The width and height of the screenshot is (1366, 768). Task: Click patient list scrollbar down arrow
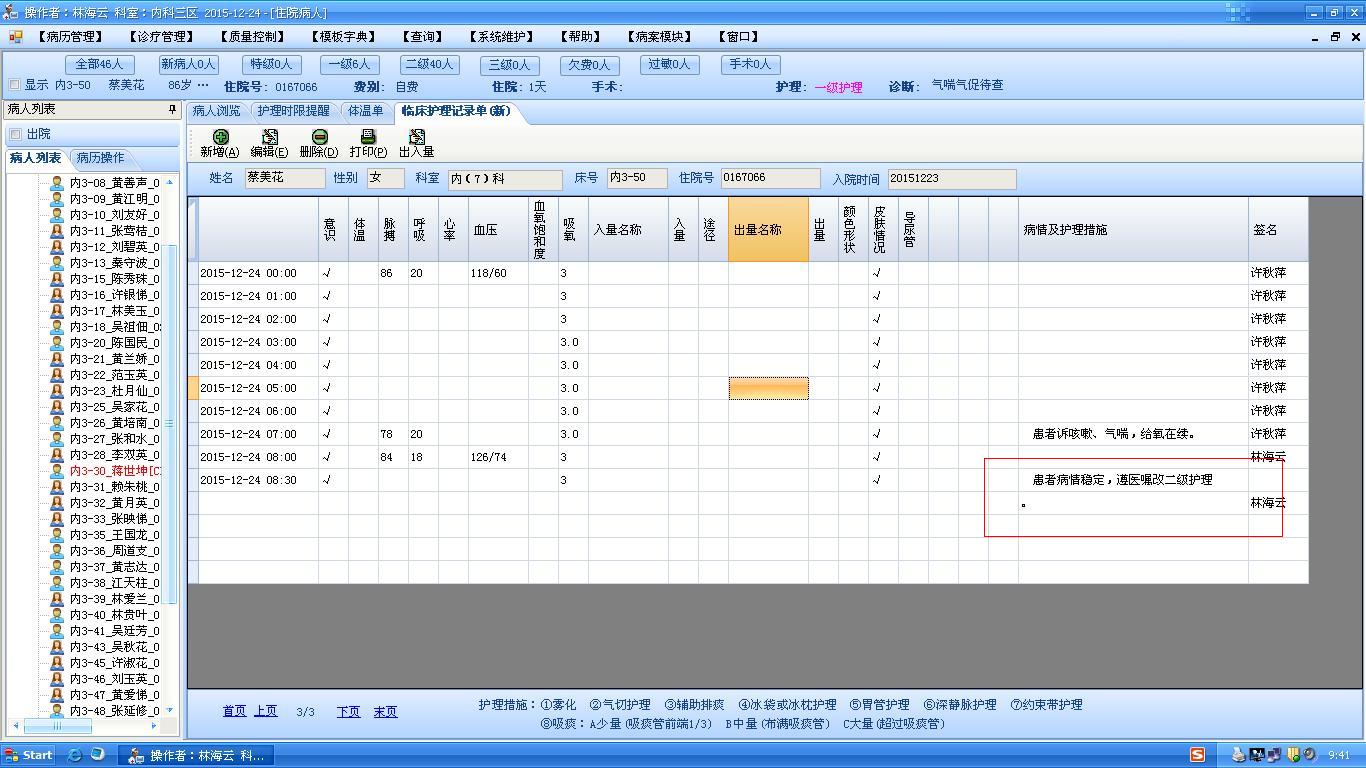point(170,711)
